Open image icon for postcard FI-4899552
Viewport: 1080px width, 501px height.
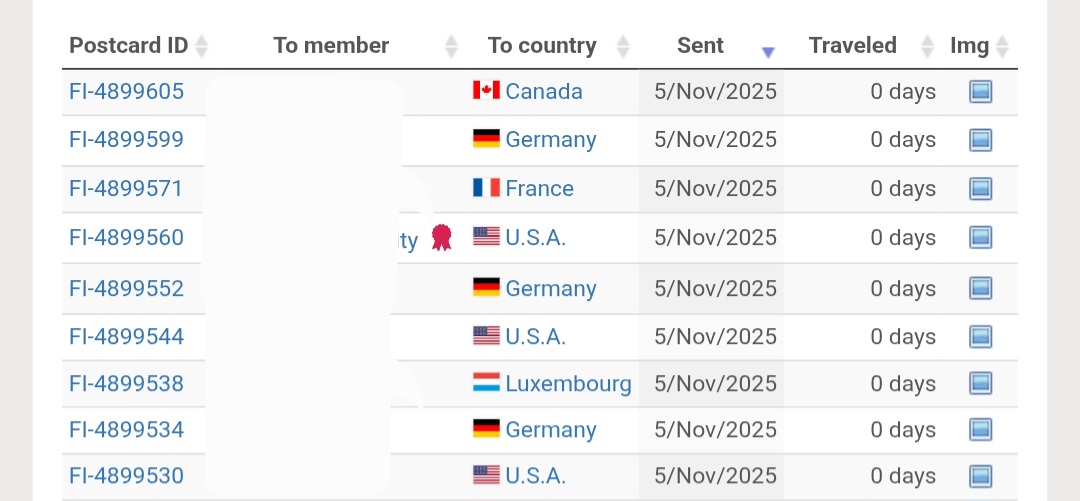(980, 289)
